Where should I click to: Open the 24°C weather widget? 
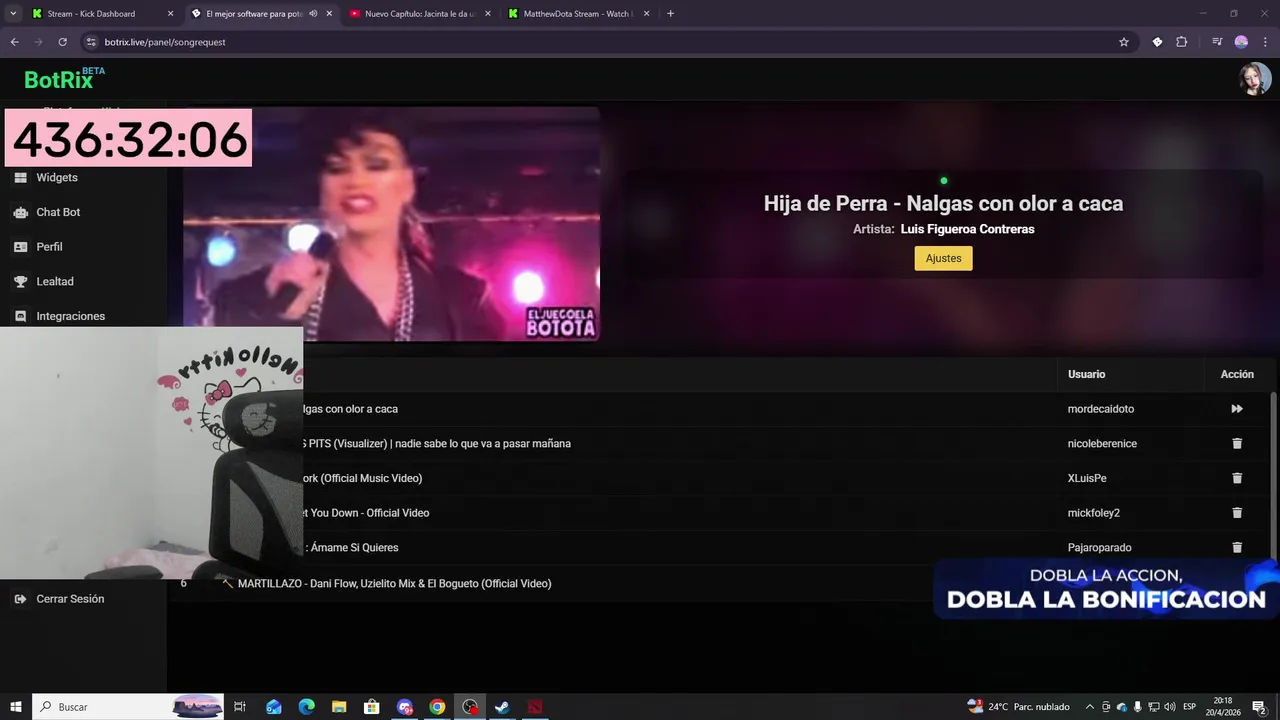[x=1018, y=707]
